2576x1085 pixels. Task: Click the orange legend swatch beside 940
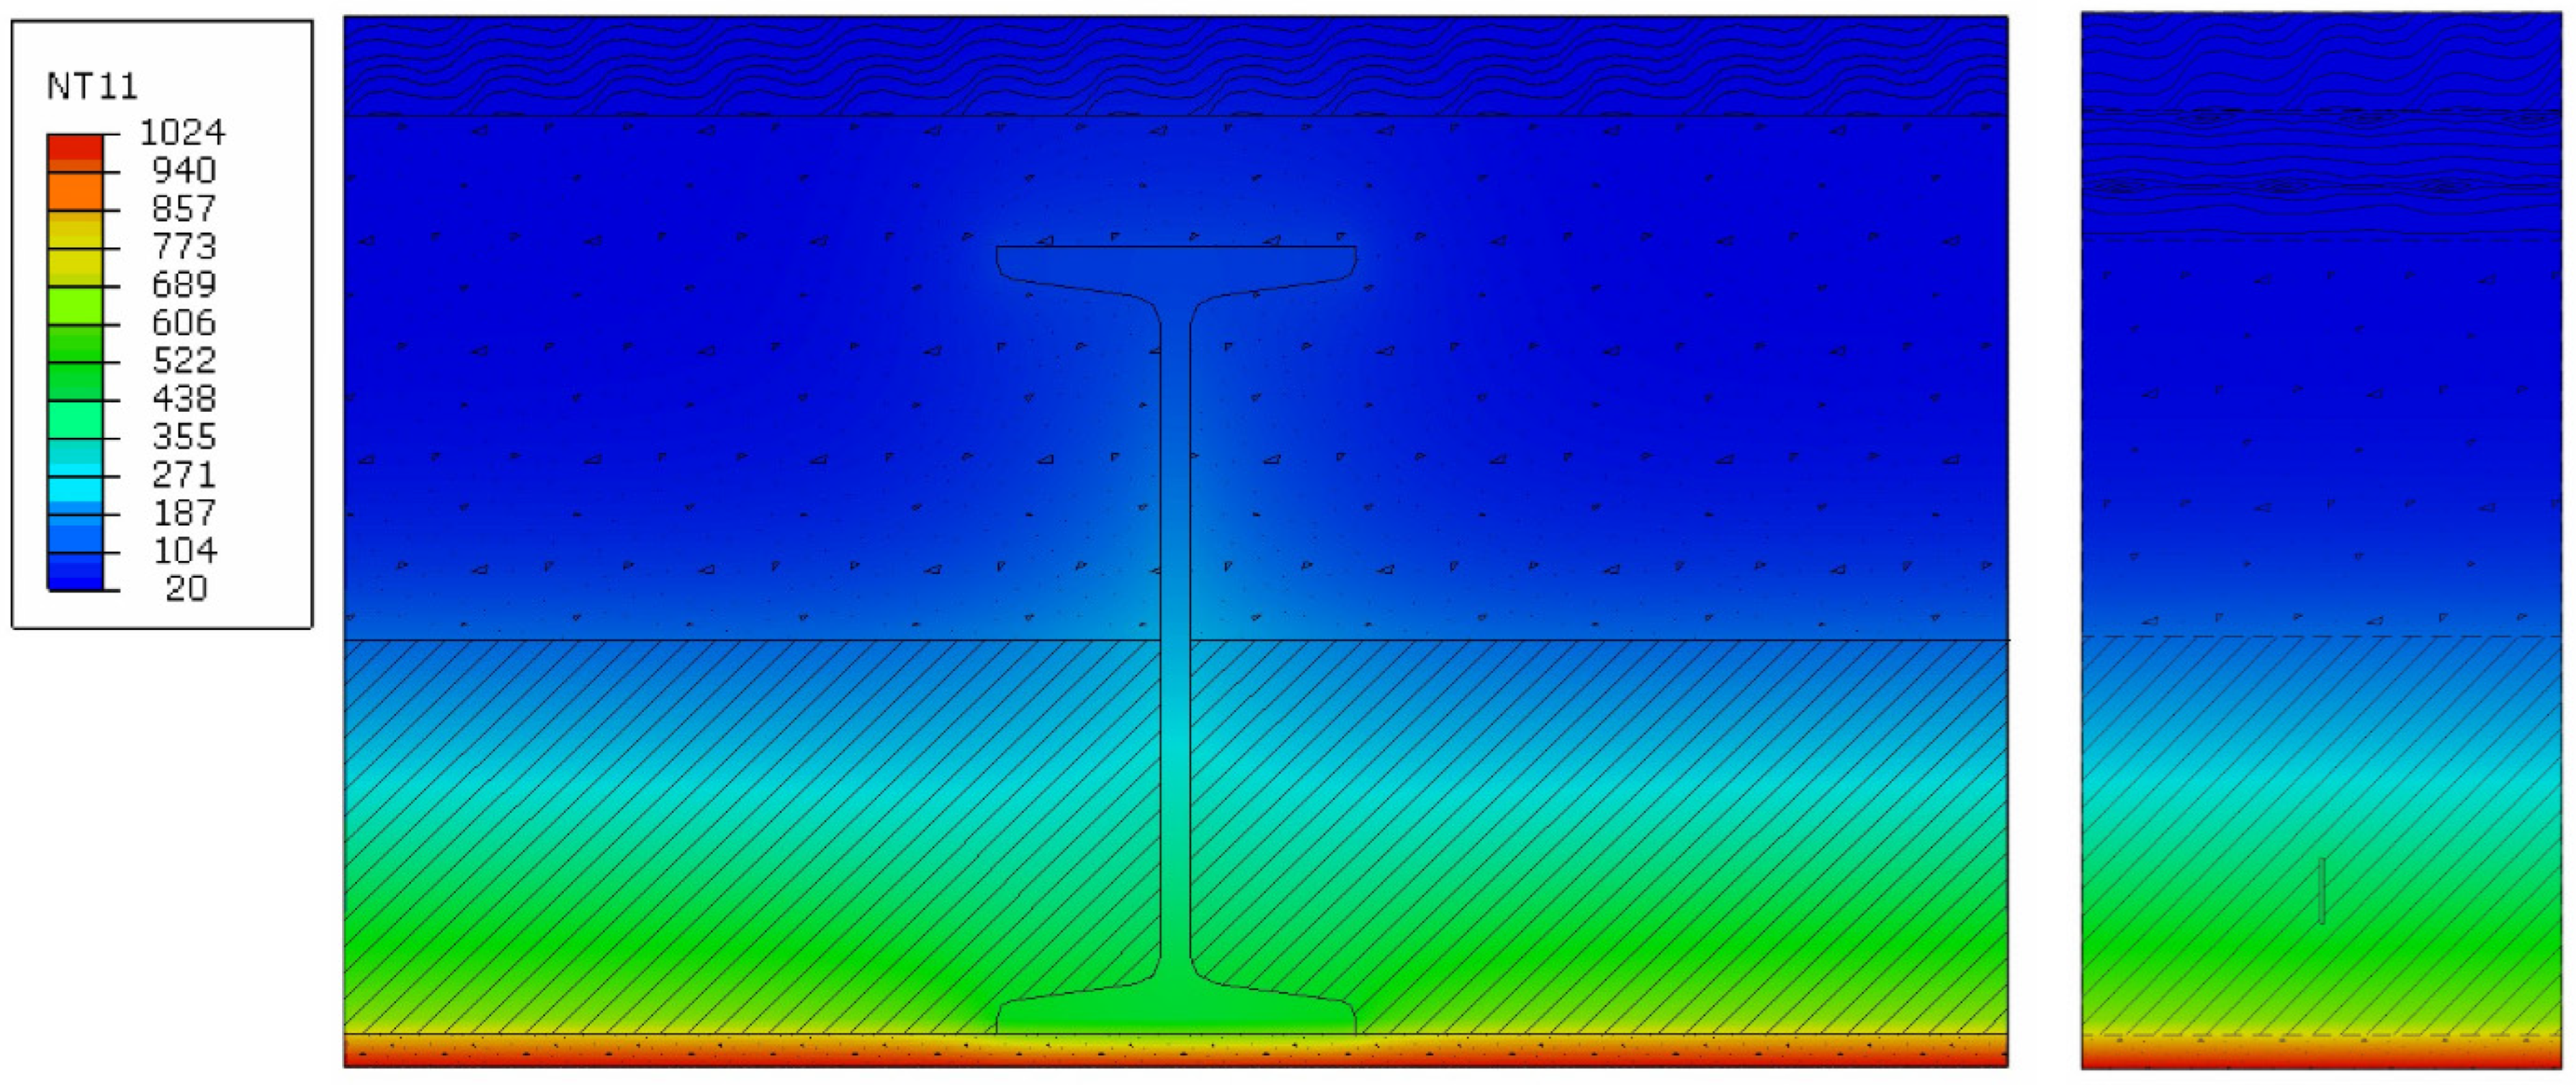coord(75,190)
